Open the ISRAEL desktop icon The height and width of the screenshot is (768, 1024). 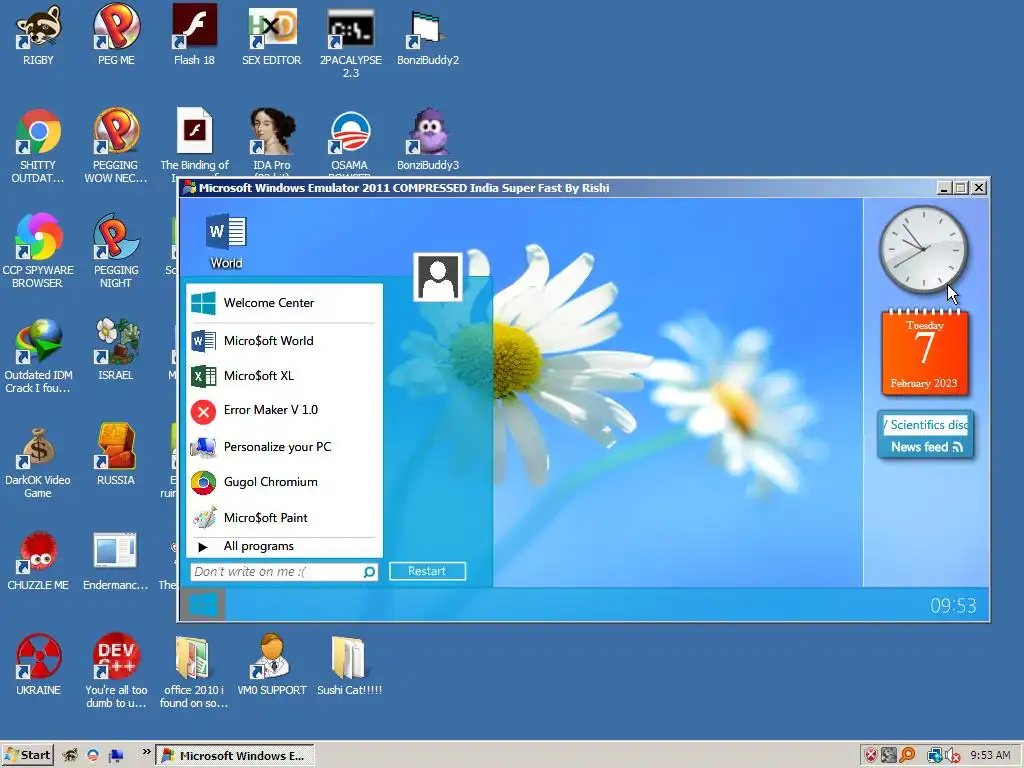point(116,349)
